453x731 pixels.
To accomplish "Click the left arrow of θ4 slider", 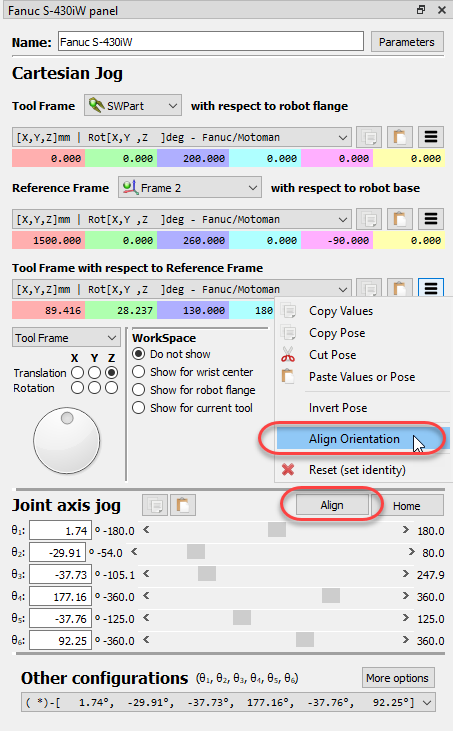I will point(146,596).
